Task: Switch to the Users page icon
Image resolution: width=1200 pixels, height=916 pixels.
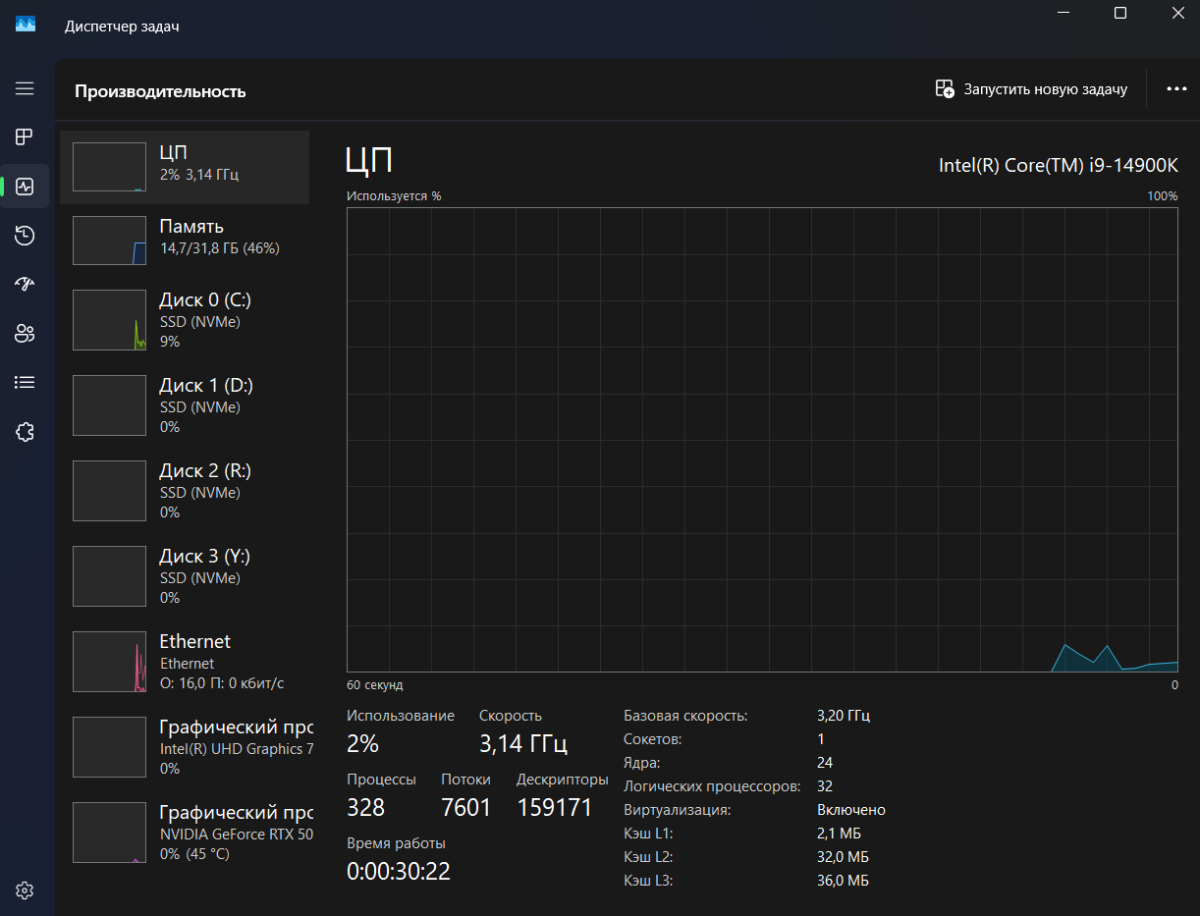Action: click(x=25, y=333)
